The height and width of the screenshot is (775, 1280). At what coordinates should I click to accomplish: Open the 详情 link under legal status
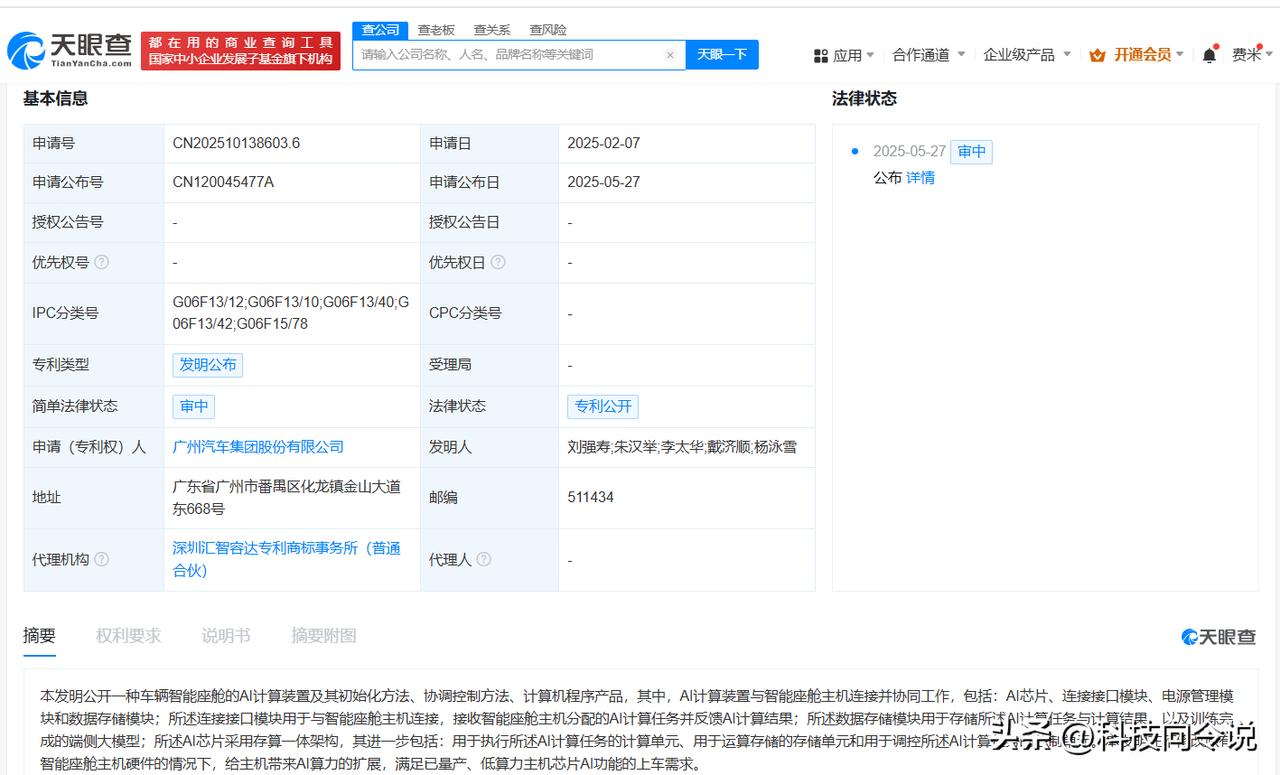(920, 178)
